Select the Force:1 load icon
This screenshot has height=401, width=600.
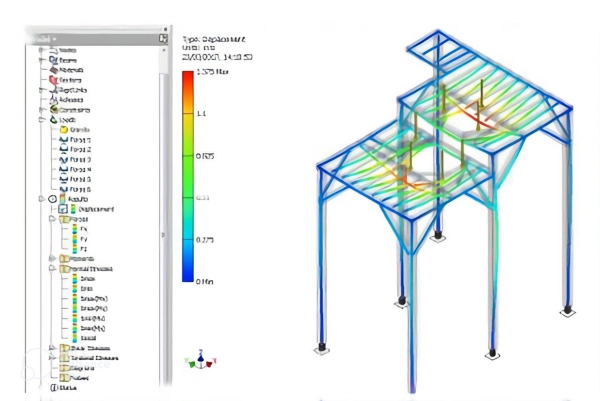tap(64, 140)
